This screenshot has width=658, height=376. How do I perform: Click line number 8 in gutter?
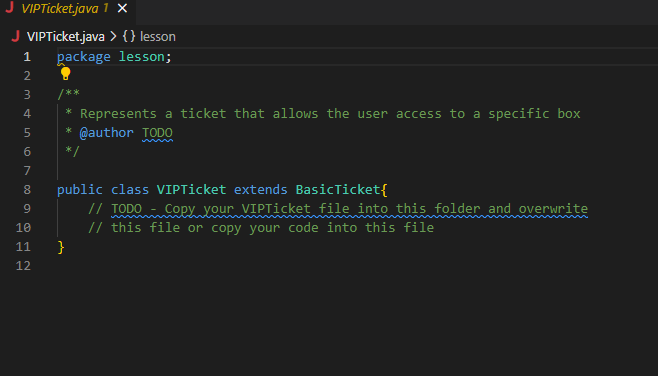click(27, 190)
